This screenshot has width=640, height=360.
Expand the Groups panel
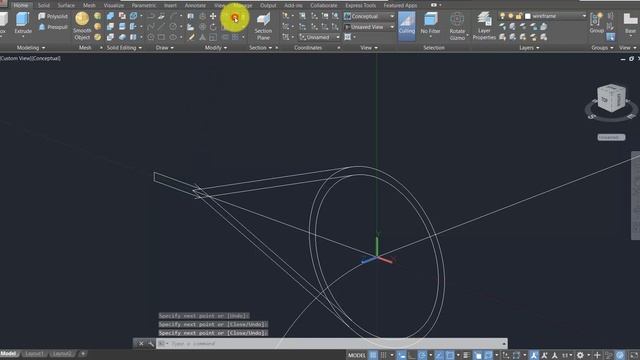tap(602, 48)
